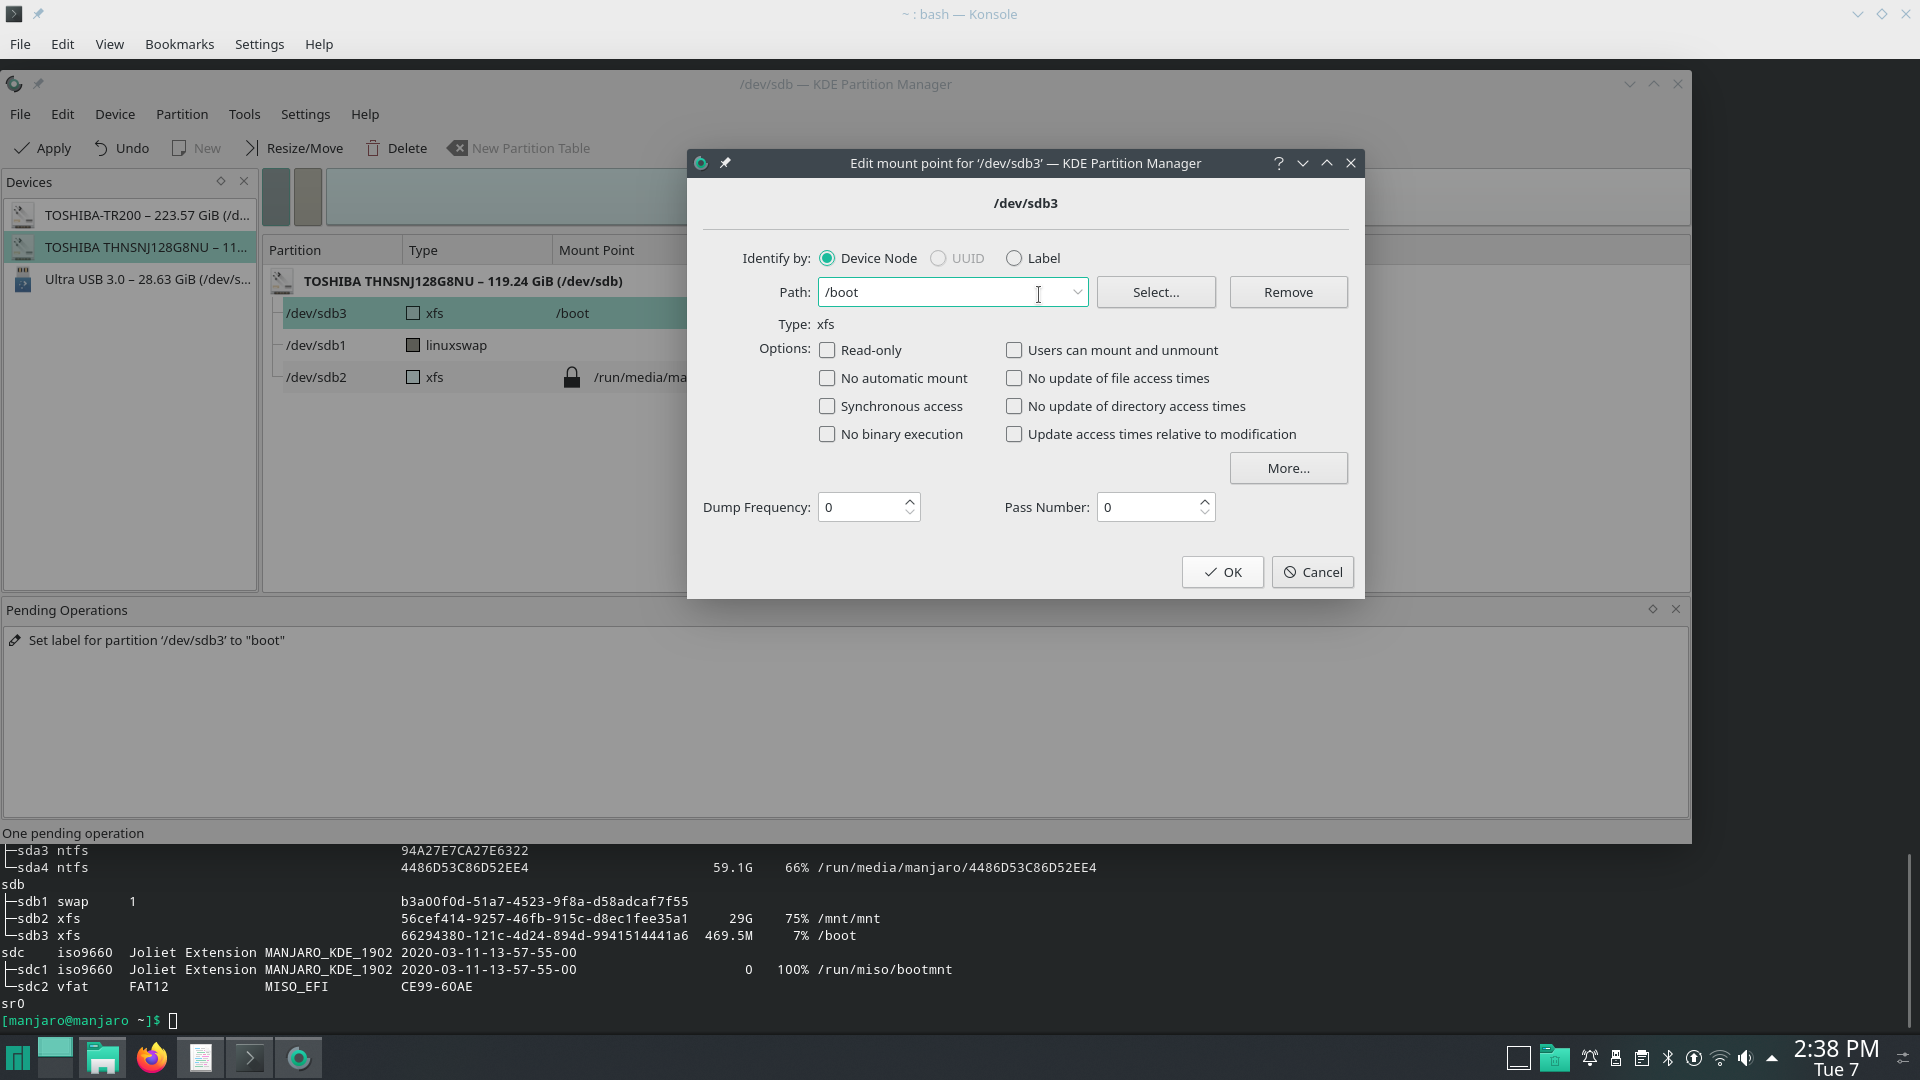
Task: Select the Label radio button
Action: point(1014,258)
